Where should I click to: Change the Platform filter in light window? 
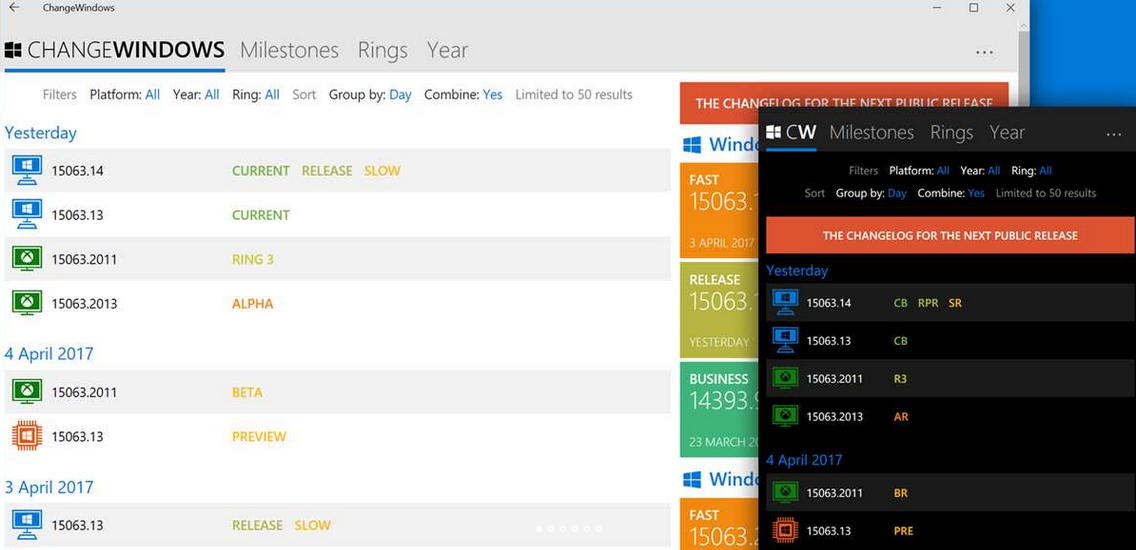point(125,95)
